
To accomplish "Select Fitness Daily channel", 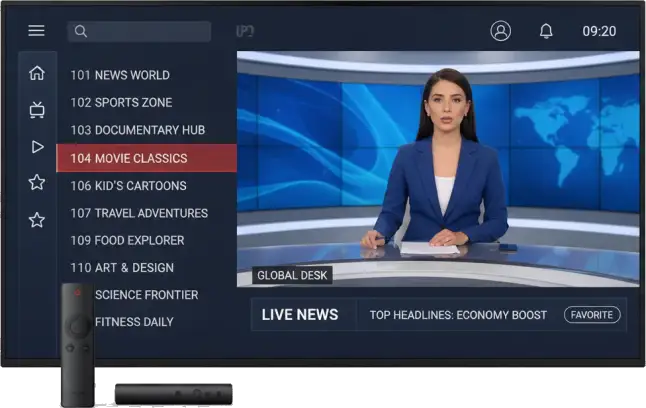I will [134, 322].
